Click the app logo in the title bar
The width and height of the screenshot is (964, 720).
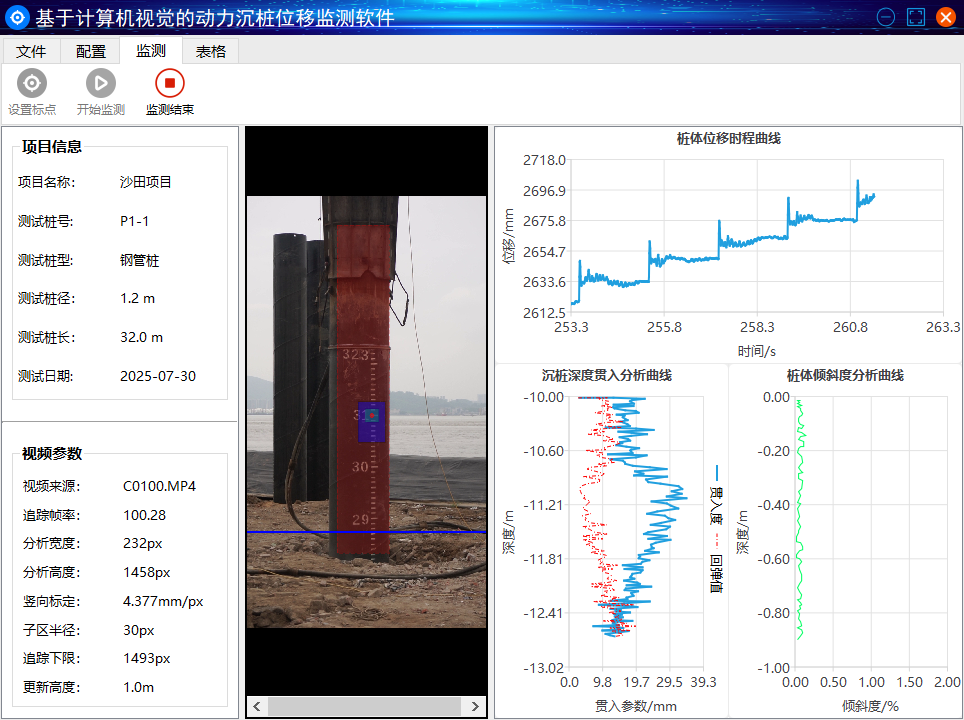pos(17,17)
